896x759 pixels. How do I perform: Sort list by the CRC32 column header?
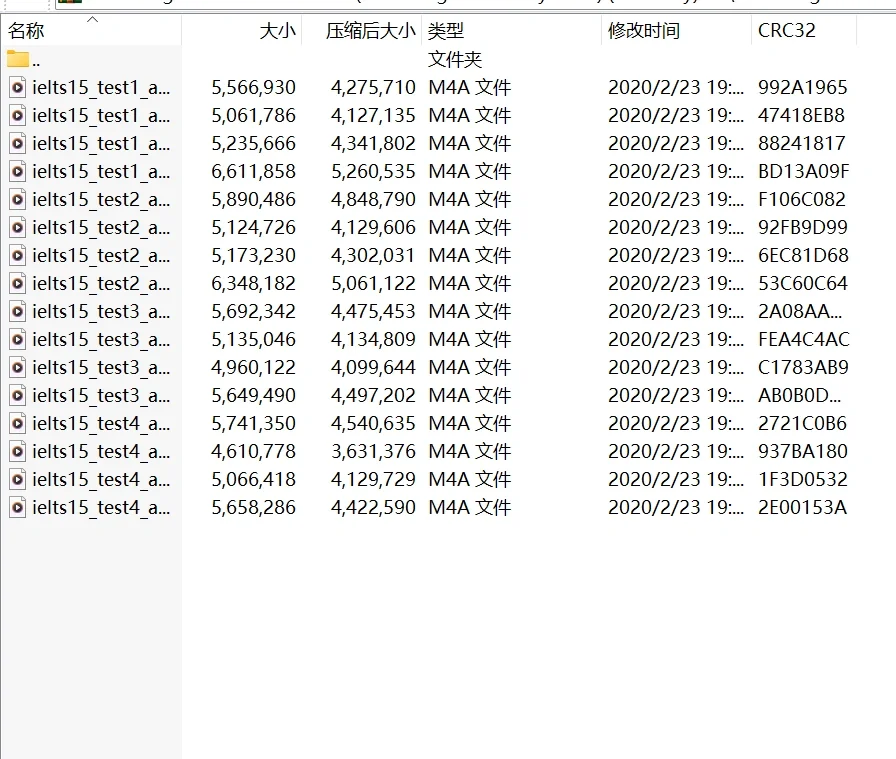point(804,30)
